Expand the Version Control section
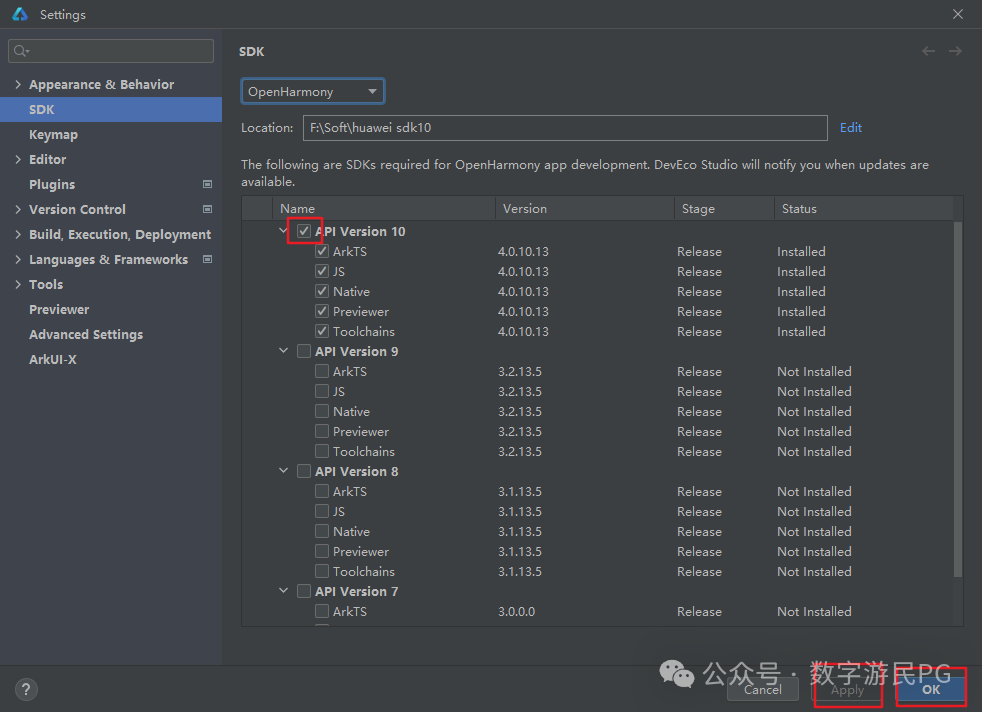Screen dimensions: 982x712 (x=18, y=209)
